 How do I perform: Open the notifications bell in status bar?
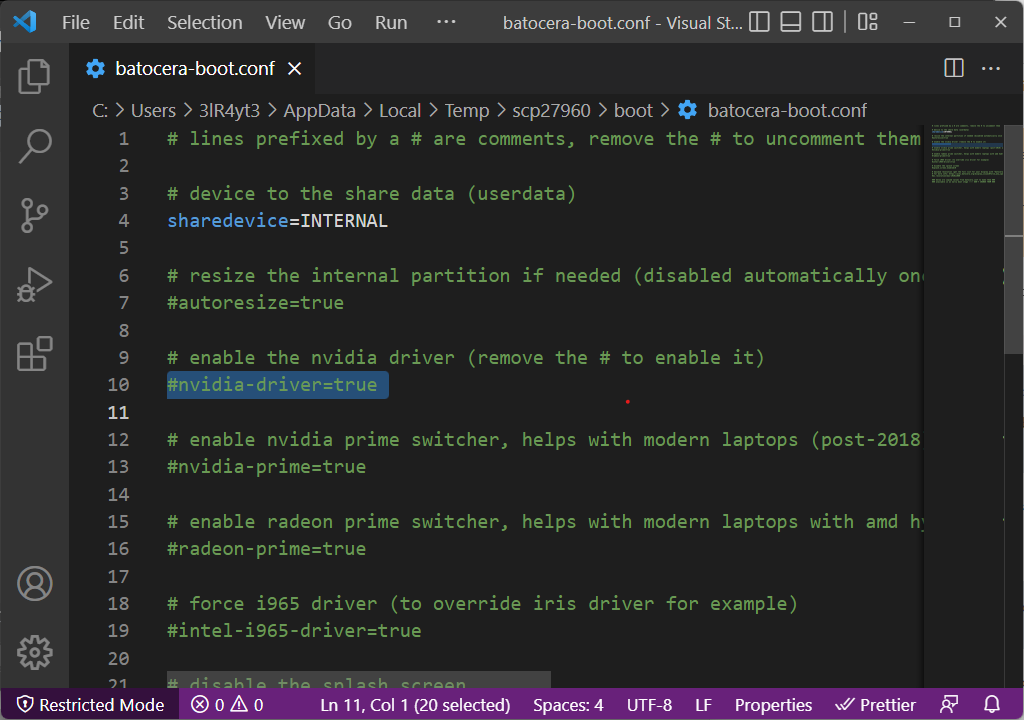click(x=992, y=704)
